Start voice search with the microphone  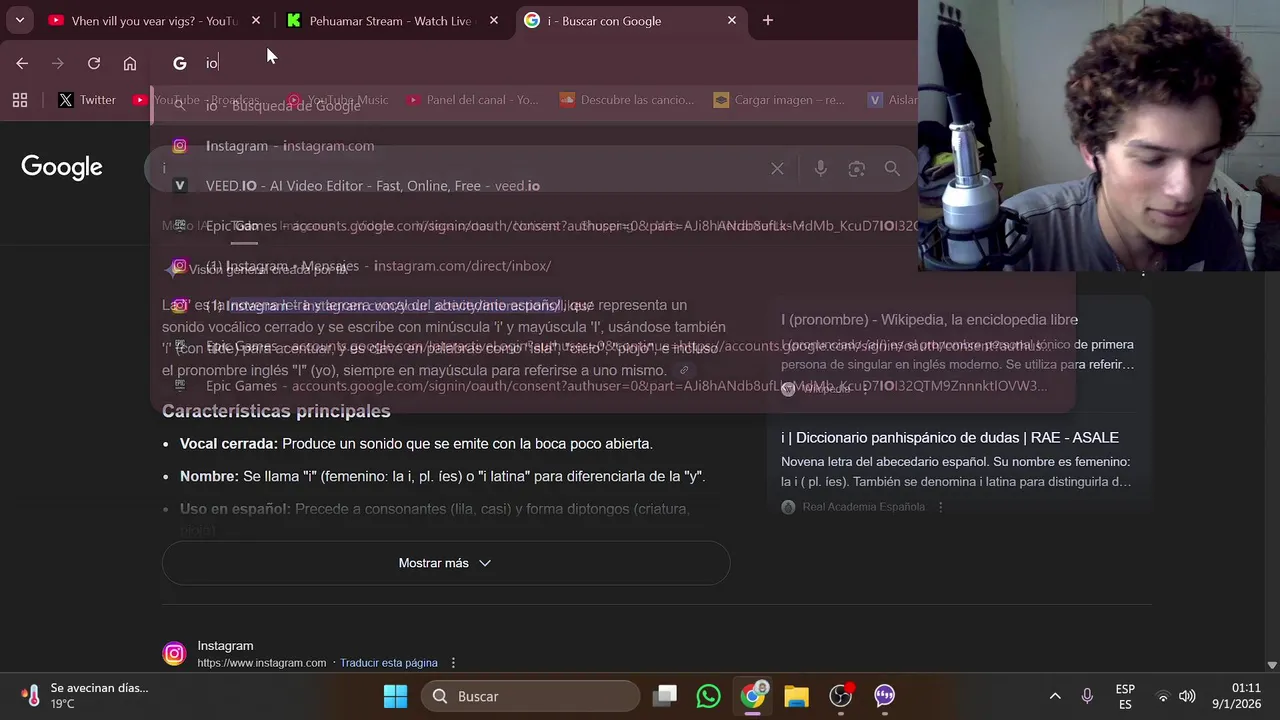tap(820, 169)
